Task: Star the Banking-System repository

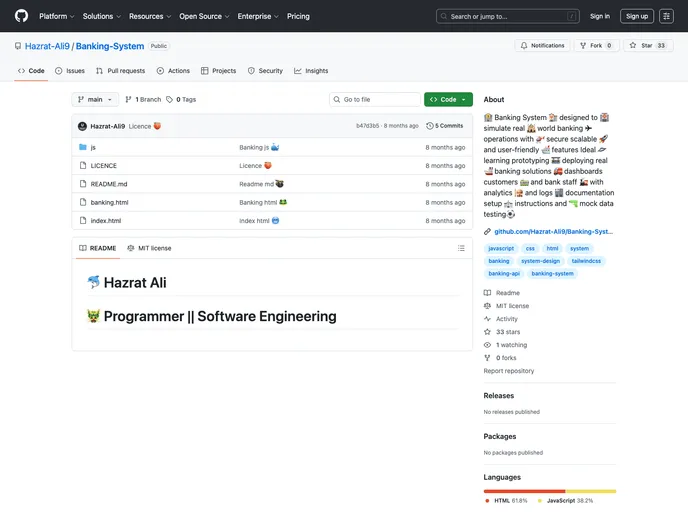Action: [x=648, y=46]
